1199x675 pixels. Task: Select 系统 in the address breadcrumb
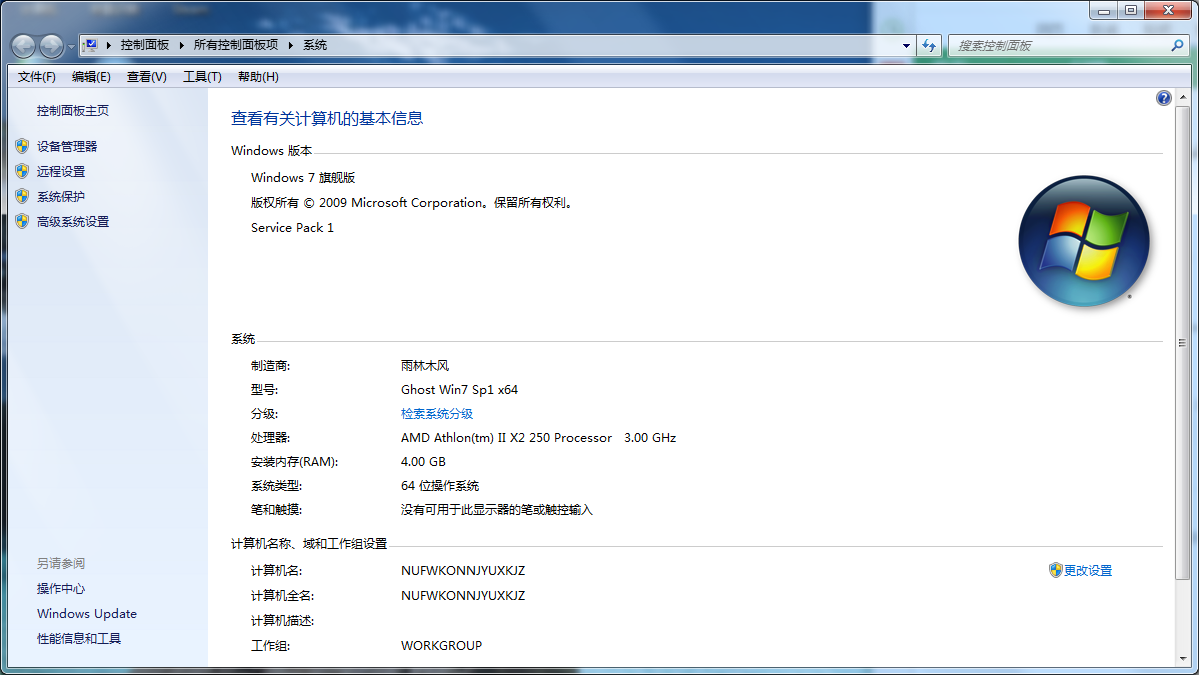(315, 45)
